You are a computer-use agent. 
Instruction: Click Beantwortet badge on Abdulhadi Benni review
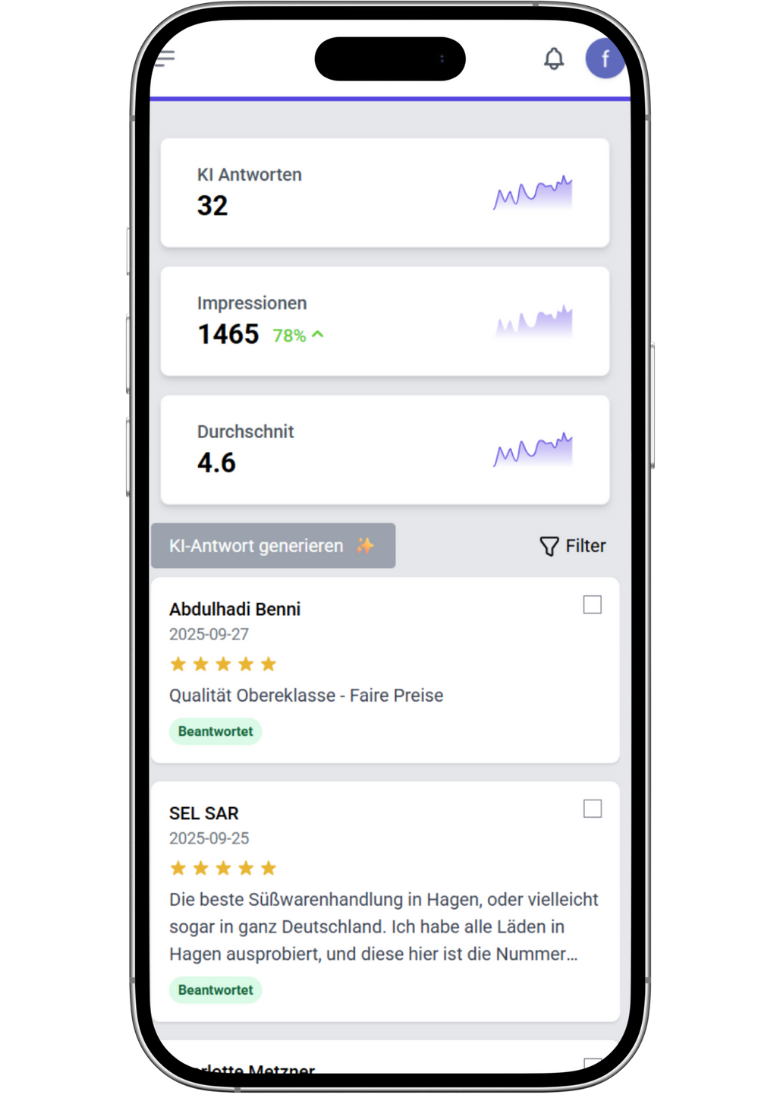tap(215, 731)
